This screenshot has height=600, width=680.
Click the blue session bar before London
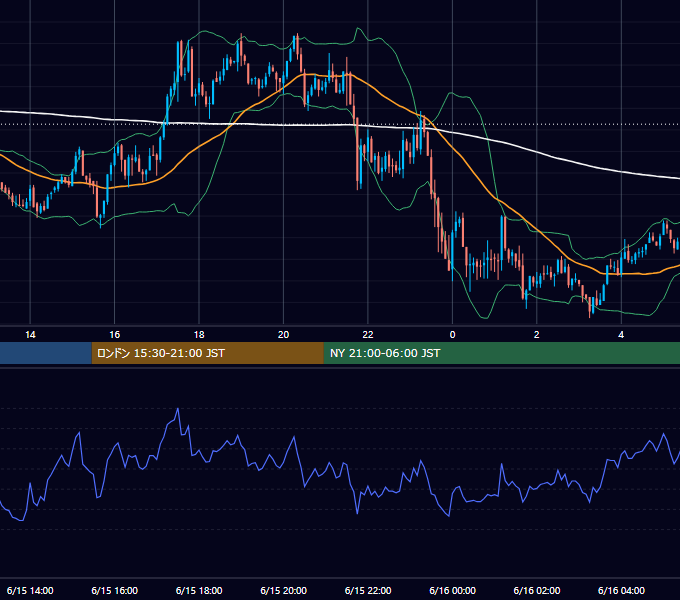click(x=46, y=353)
